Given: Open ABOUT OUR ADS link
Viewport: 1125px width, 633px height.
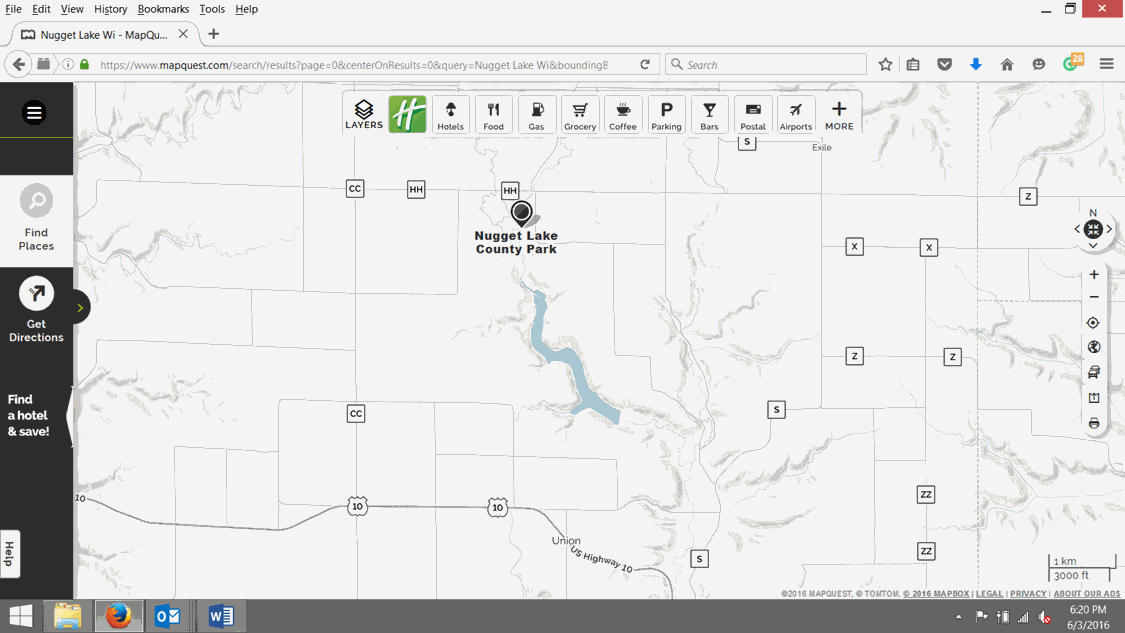Looking at the screenshot, I should pos(1087,594).
